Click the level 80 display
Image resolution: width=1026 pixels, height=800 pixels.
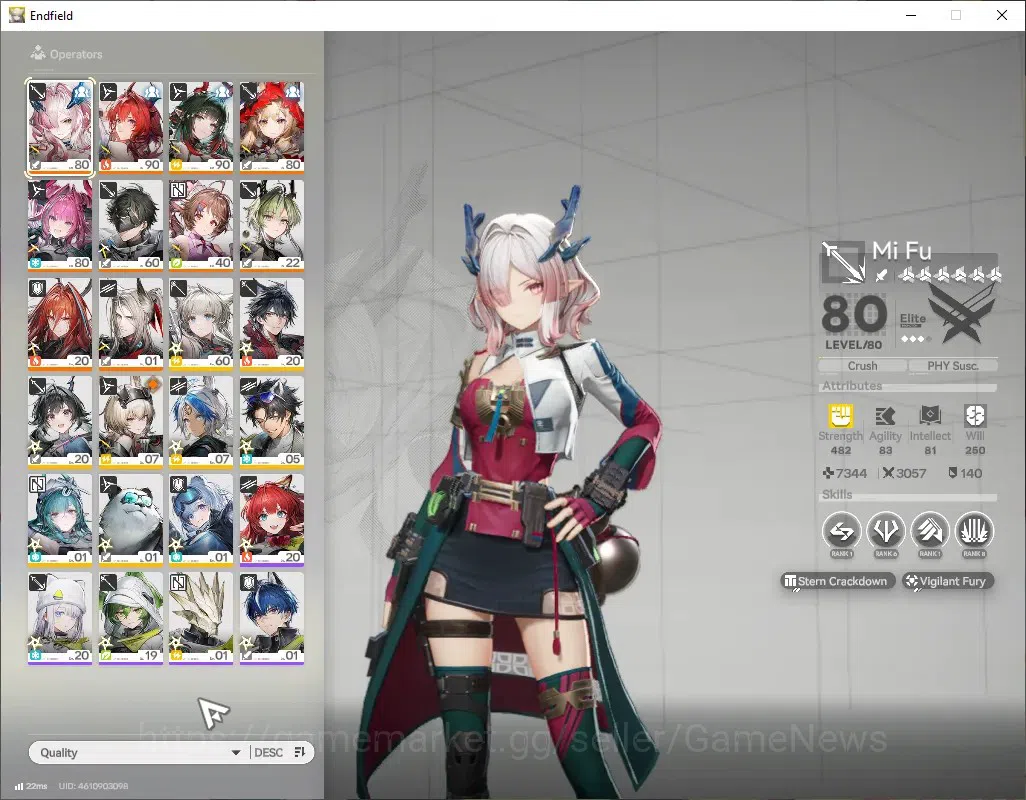[854, 321]
